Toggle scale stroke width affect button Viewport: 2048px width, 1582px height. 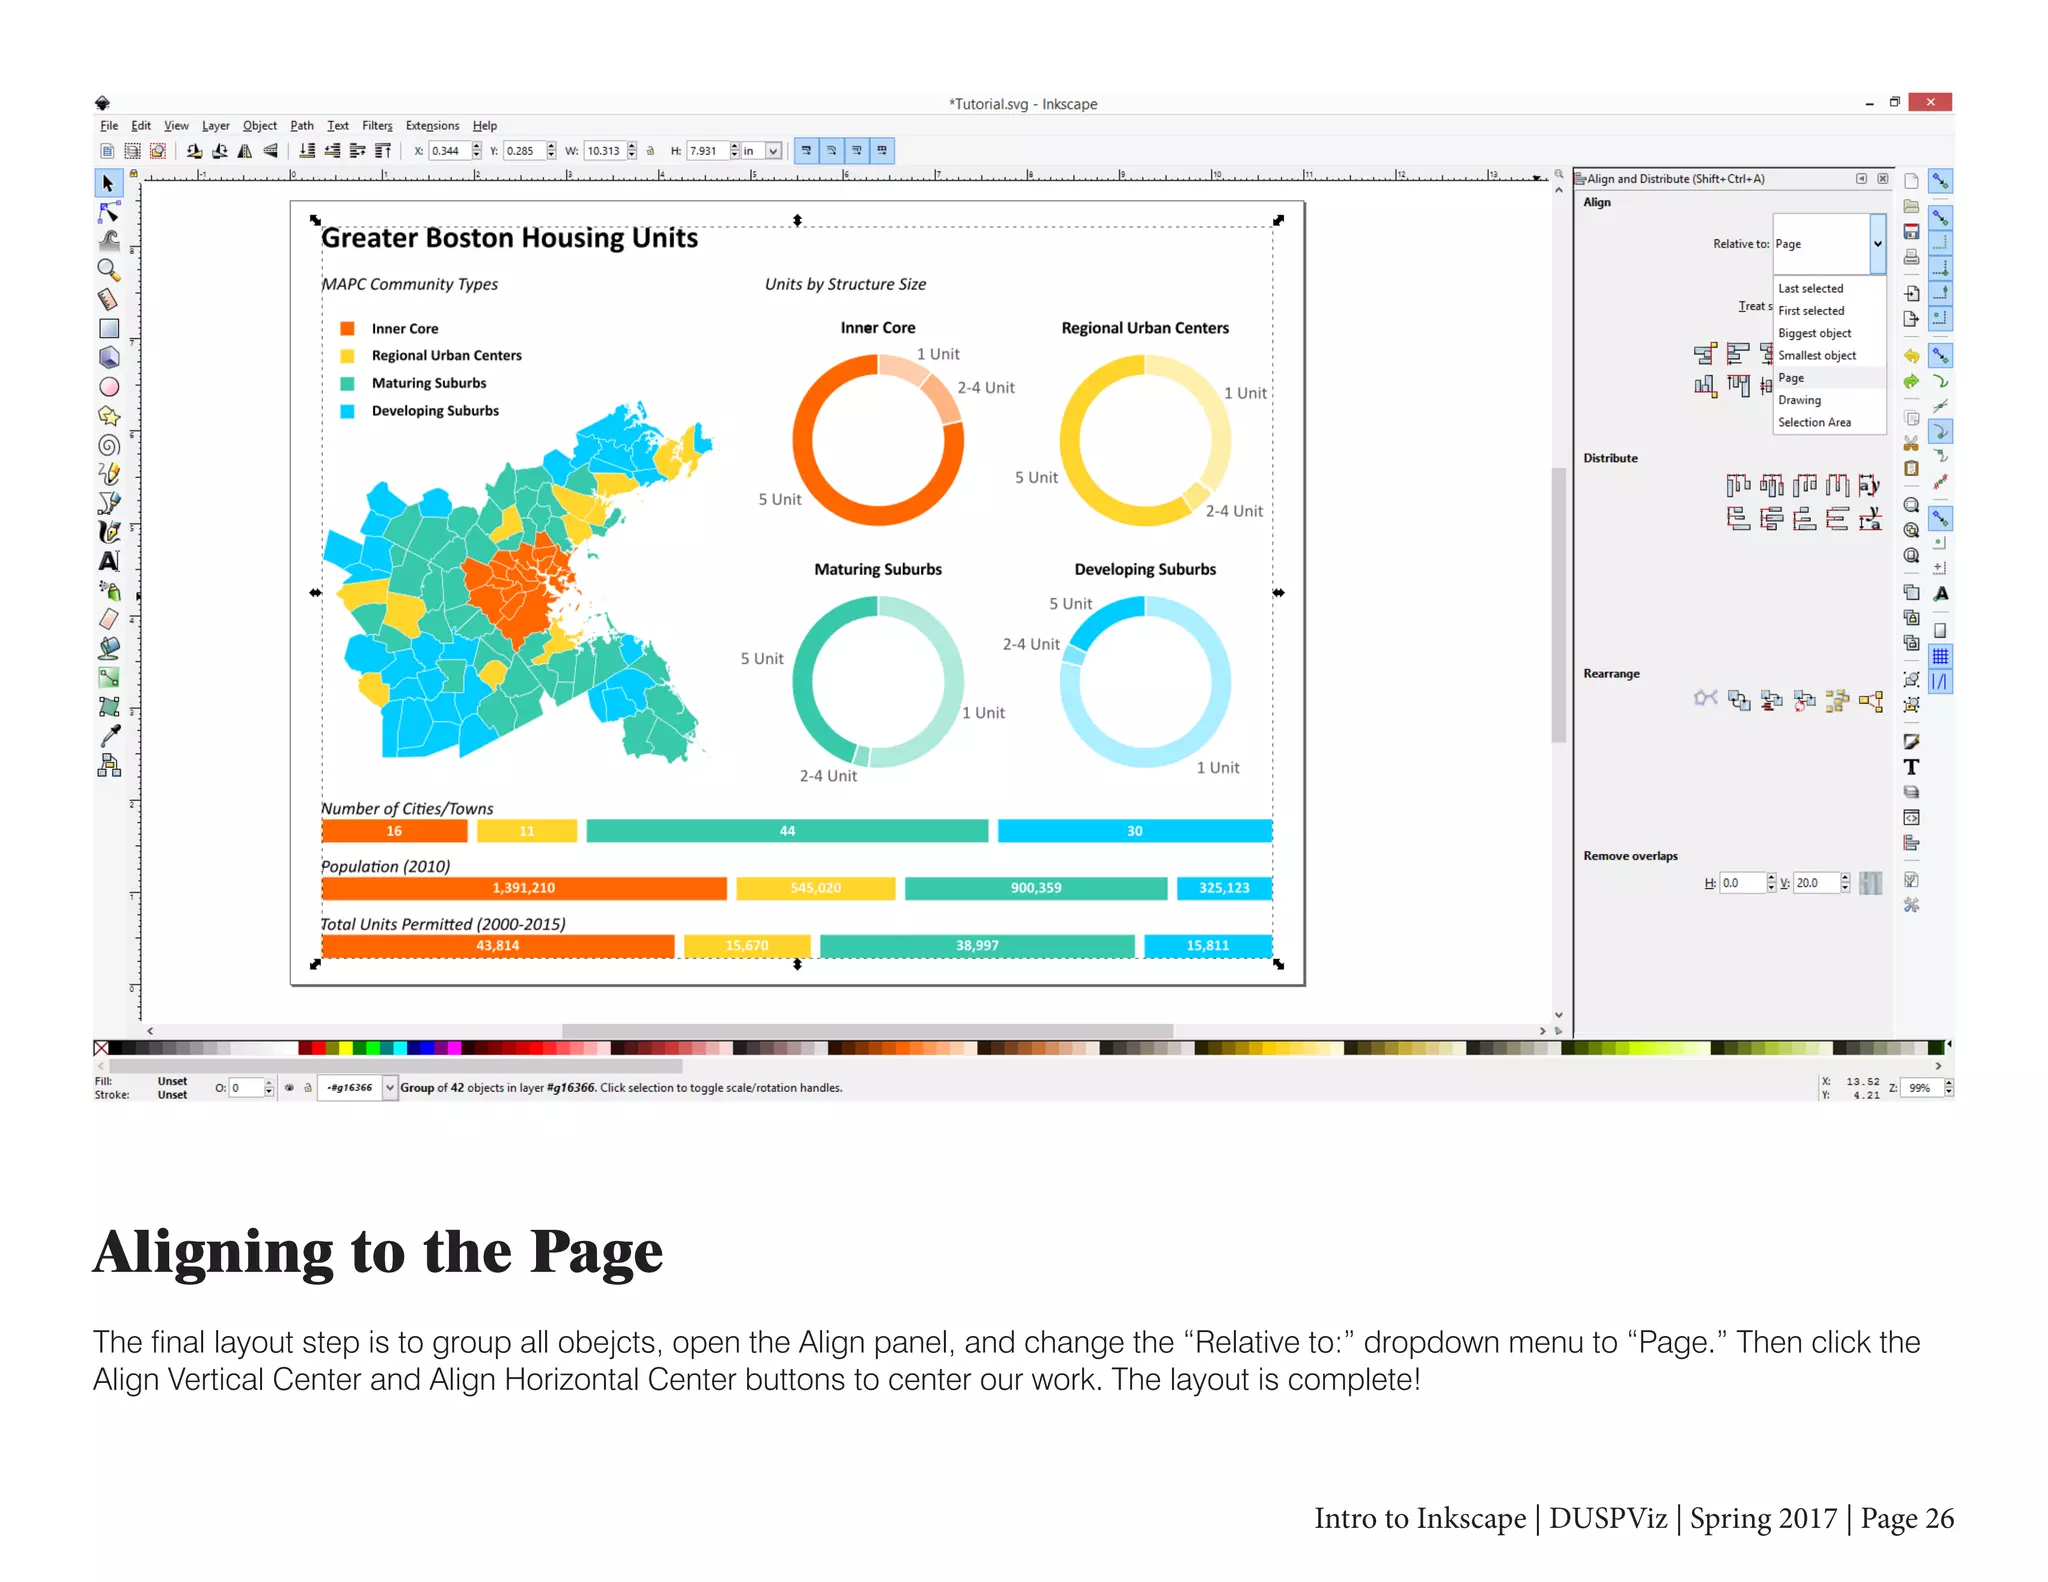[806, 151]
